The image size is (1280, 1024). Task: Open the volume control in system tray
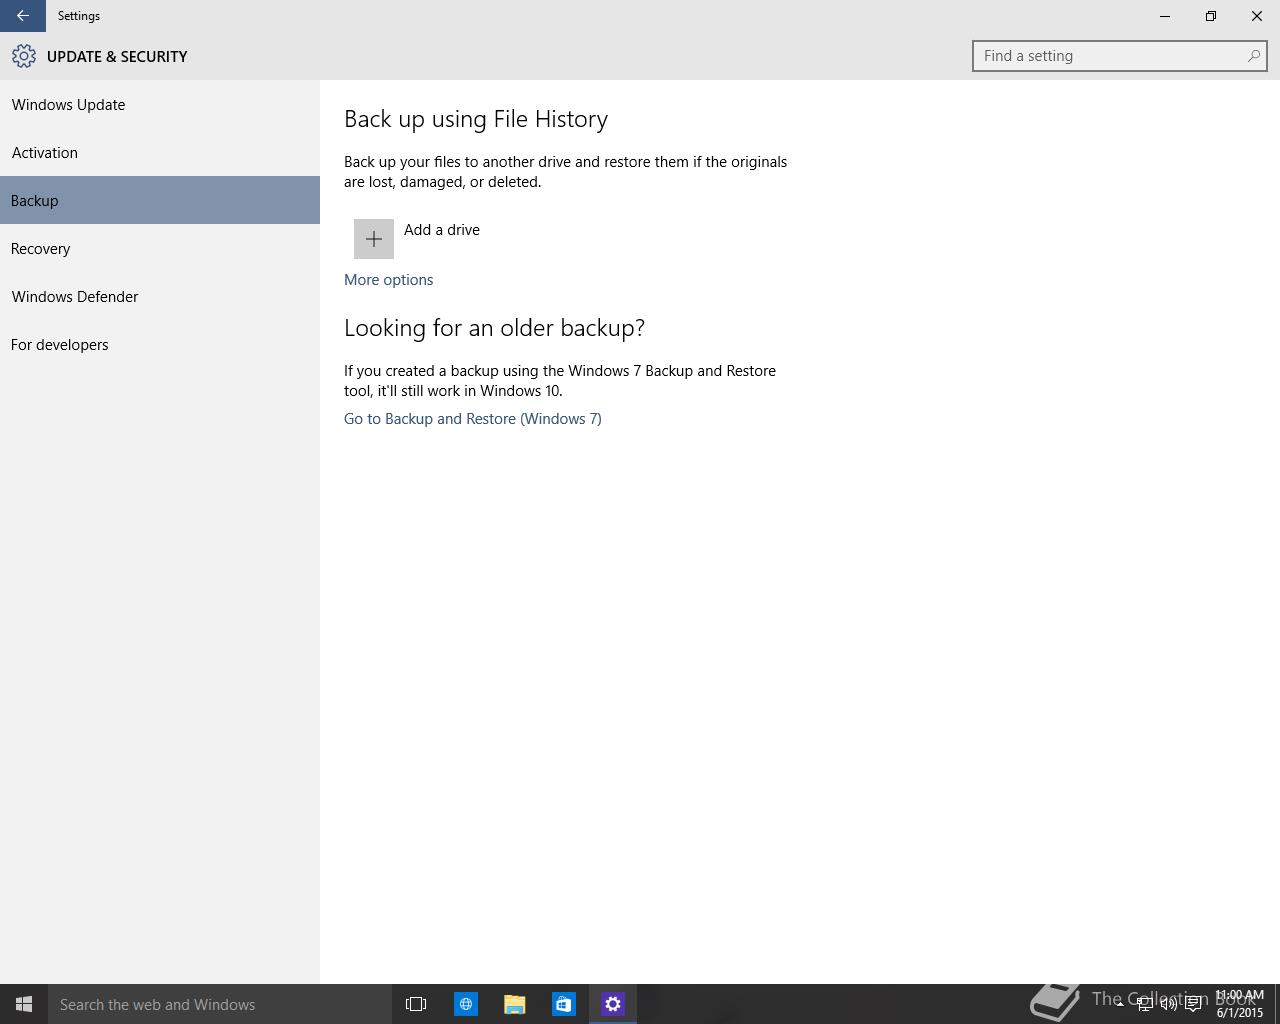[1168, 1004]
